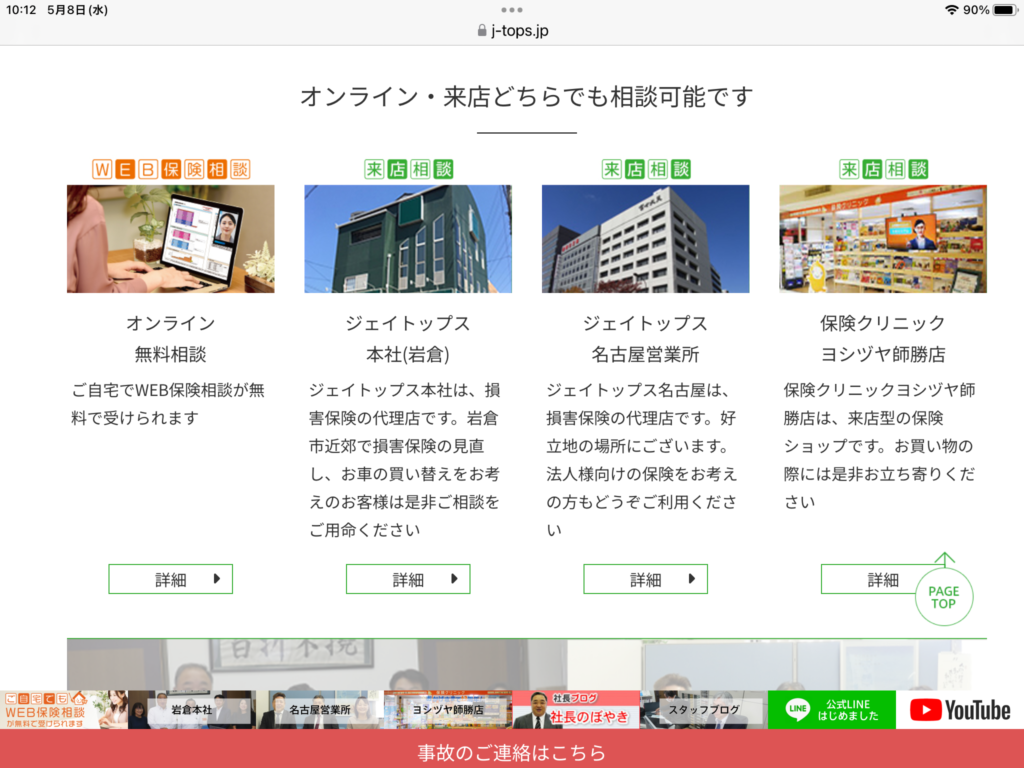Open the ヨシヅヤ師勝店 bottom banner
This screenshot has height=768, width=1024.
448,710
